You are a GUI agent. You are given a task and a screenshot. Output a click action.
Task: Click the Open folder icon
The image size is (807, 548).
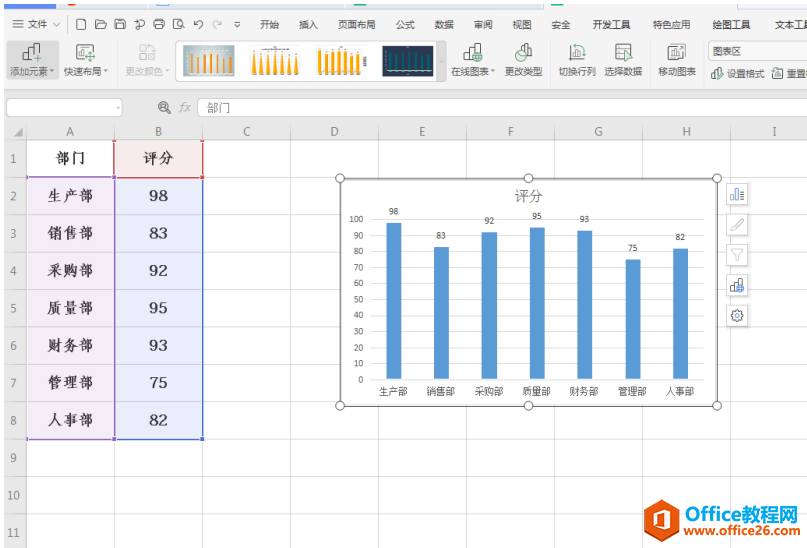(x=100, y=24)
